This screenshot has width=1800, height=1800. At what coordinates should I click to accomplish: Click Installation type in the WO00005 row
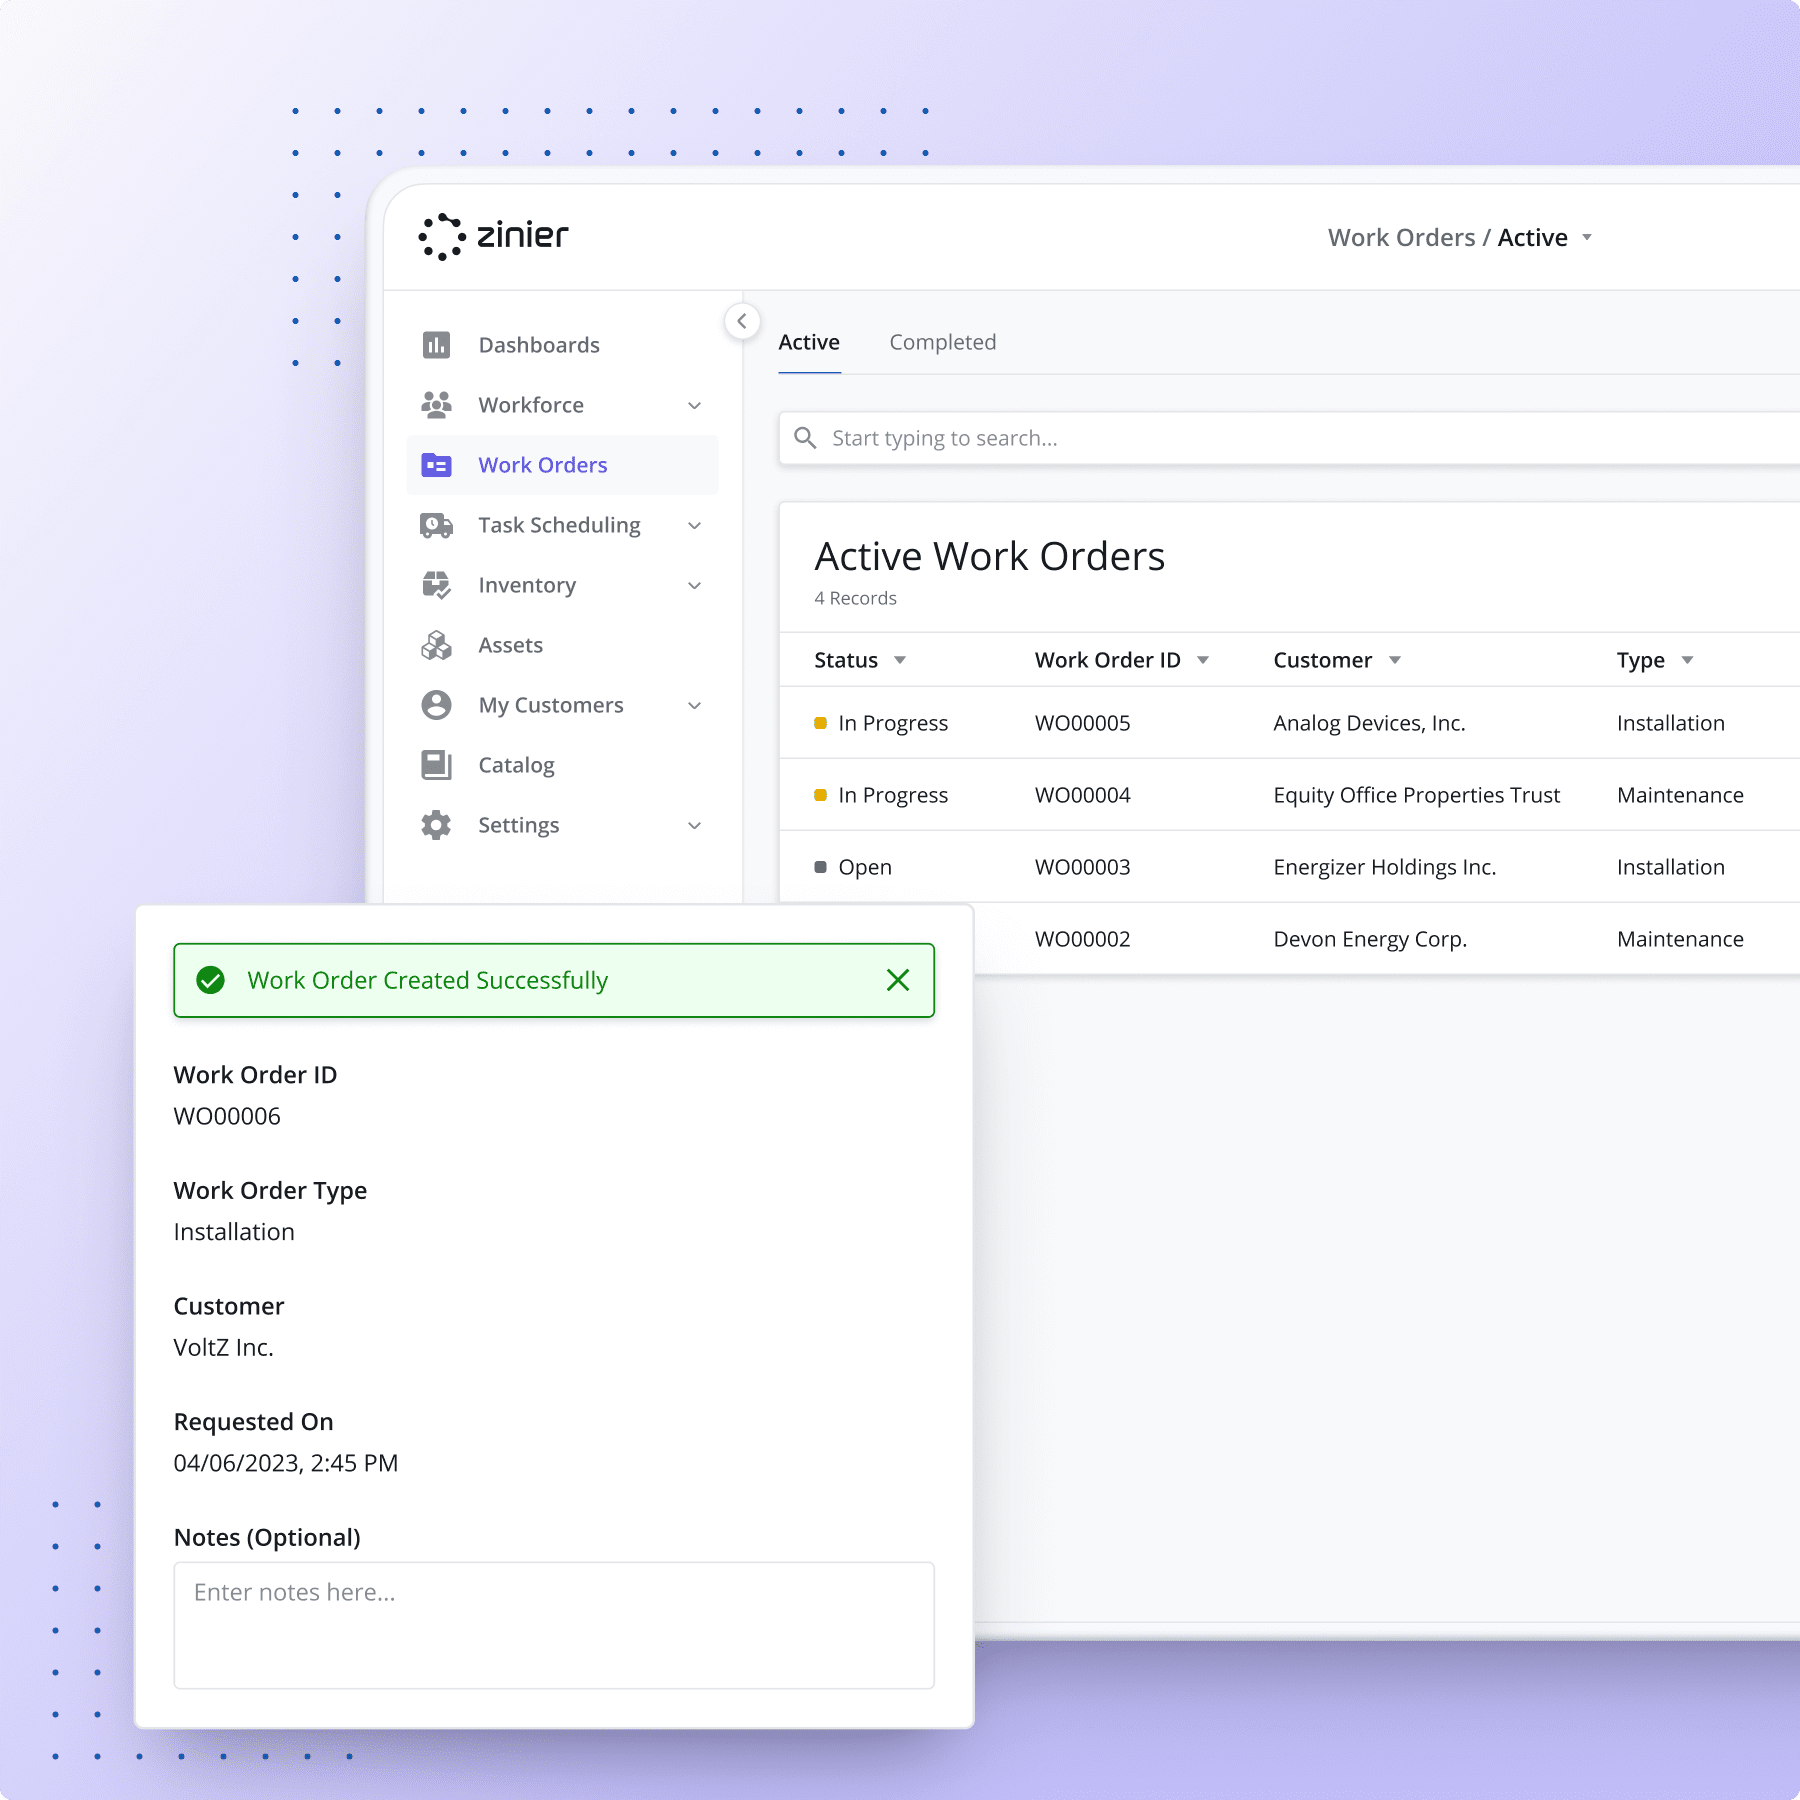point(1671,723)
